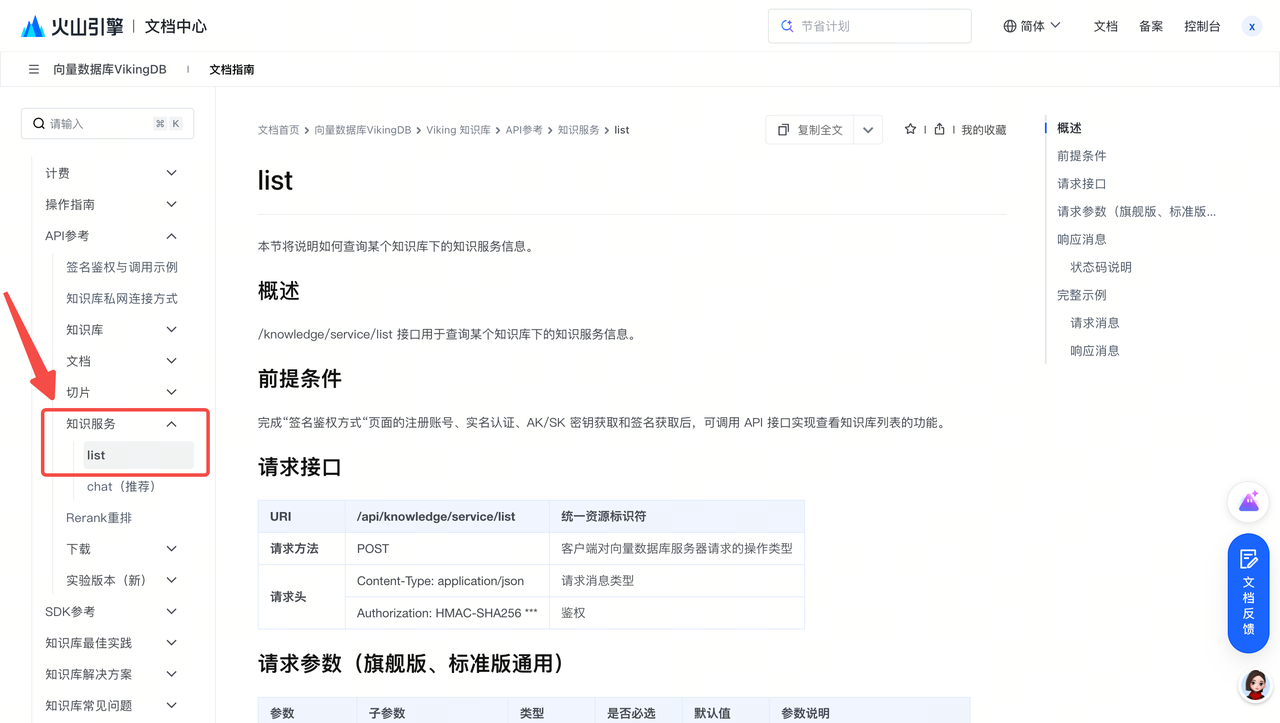Focus the 节省计划 top search field
The image size is (1280, 723).
pos(870,26)
